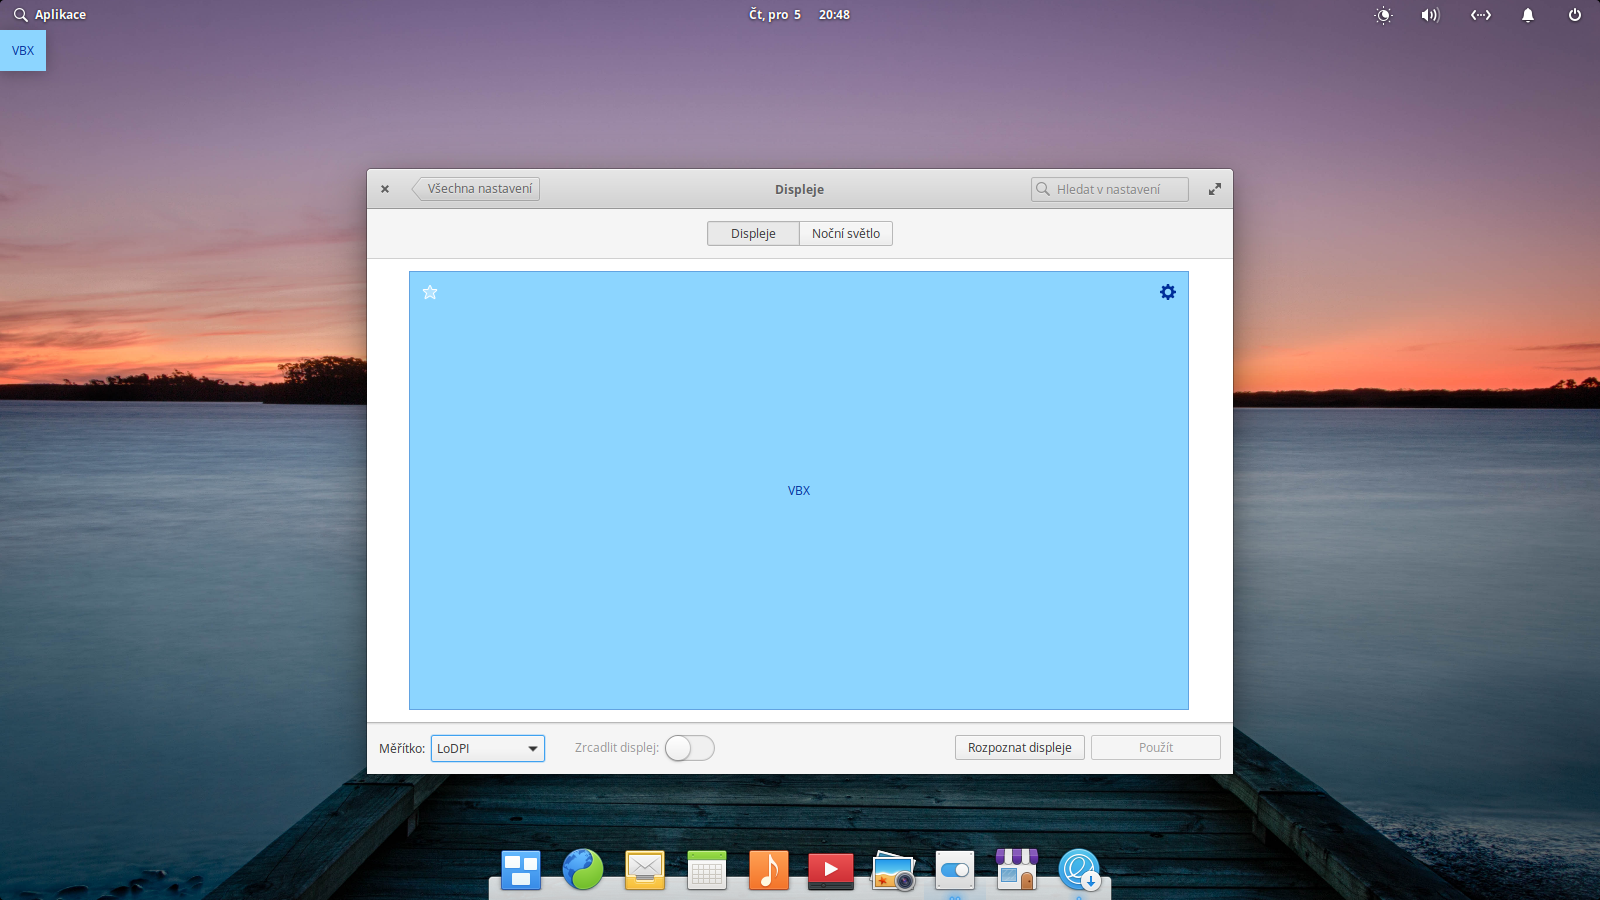Viewport: 1600px width, 900px height.
Task: Open the Aplikace menu
Action: coord(48,14)
